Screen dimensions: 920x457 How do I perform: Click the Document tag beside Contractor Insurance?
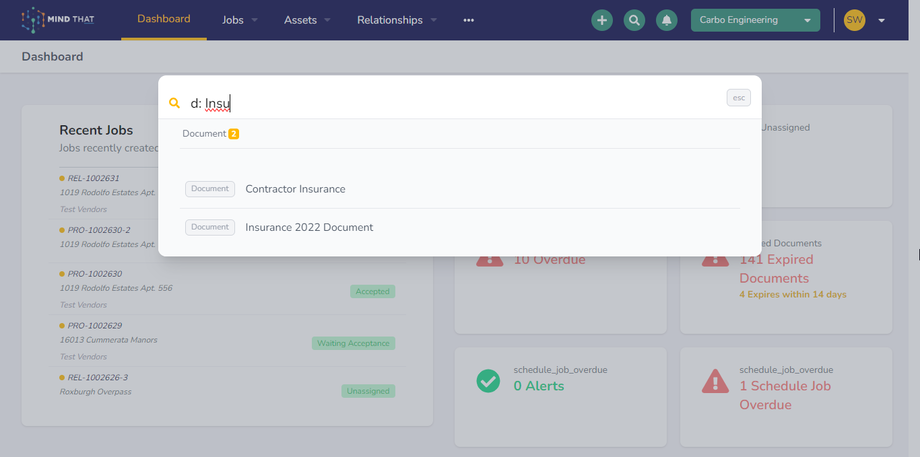(210, 189)
